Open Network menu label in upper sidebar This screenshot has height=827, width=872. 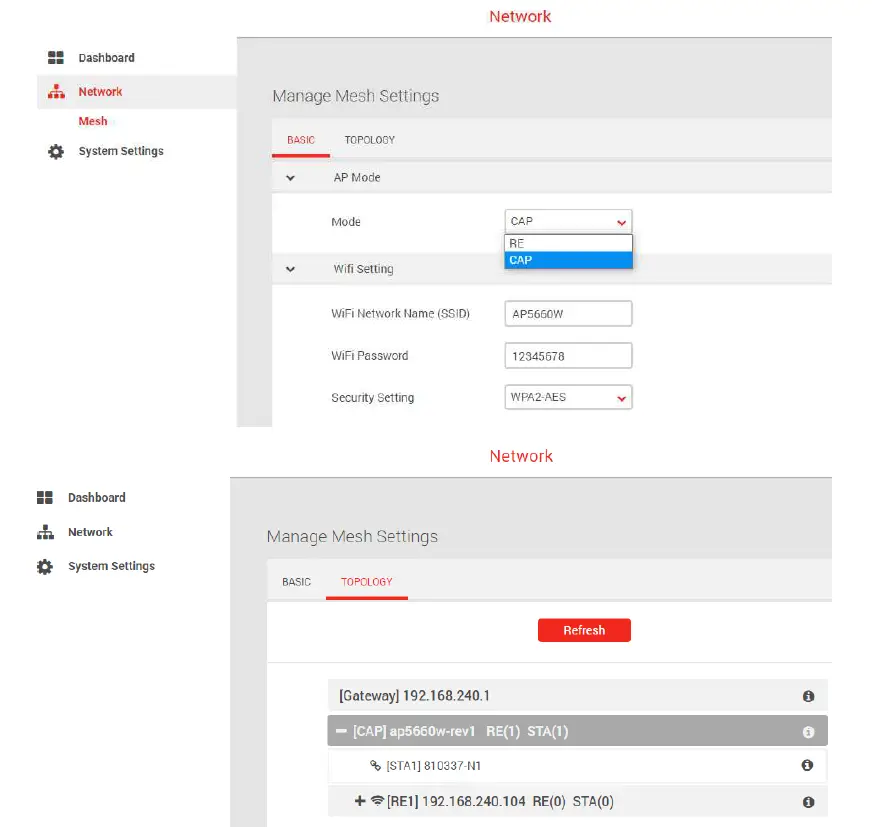pos(100,92)
